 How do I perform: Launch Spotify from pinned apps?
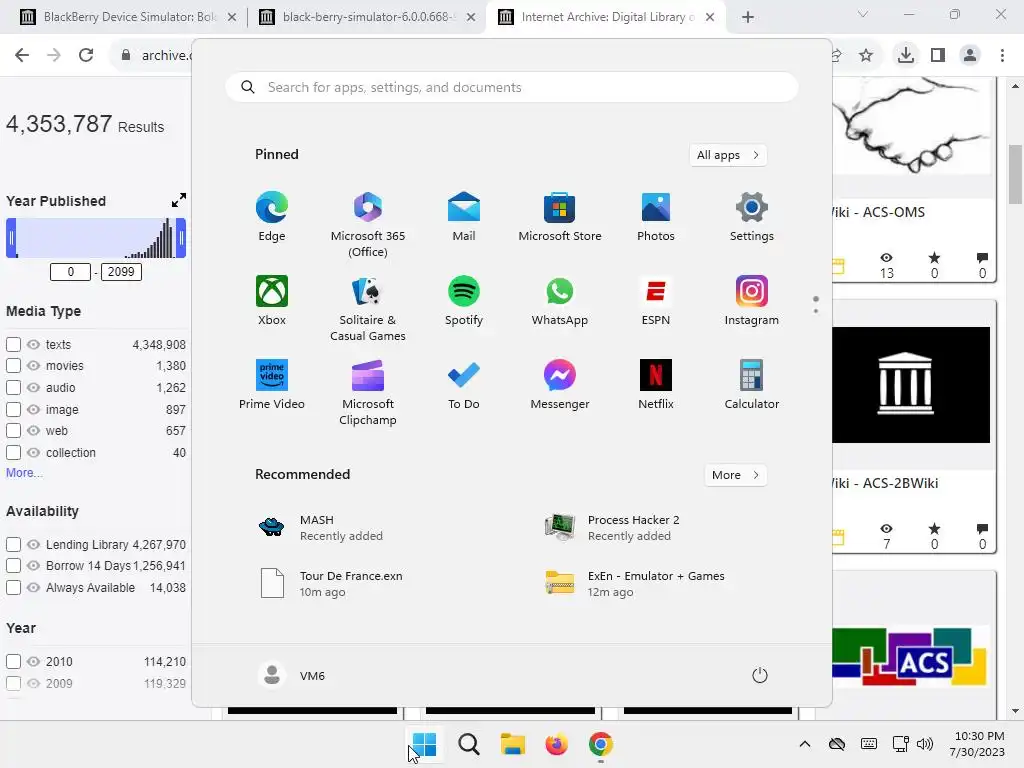coord(464,300)
